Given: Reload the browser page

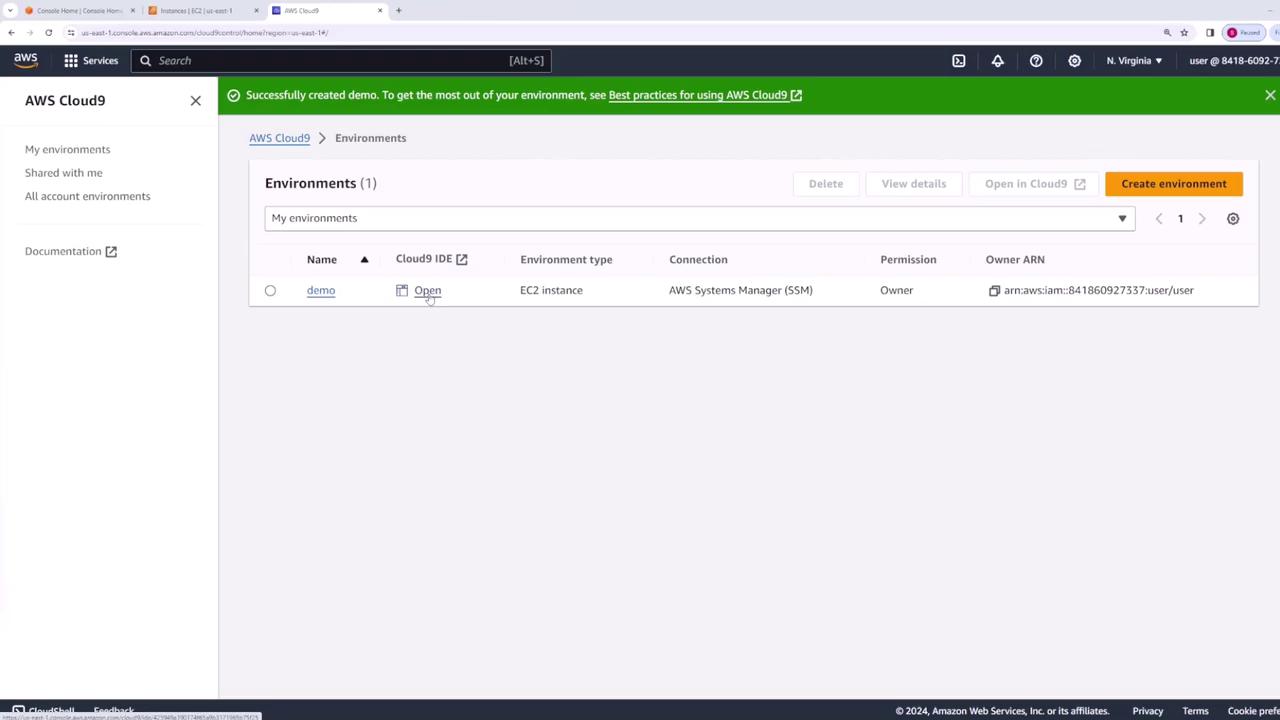Looking at the screenshot, I should [48, 33].
